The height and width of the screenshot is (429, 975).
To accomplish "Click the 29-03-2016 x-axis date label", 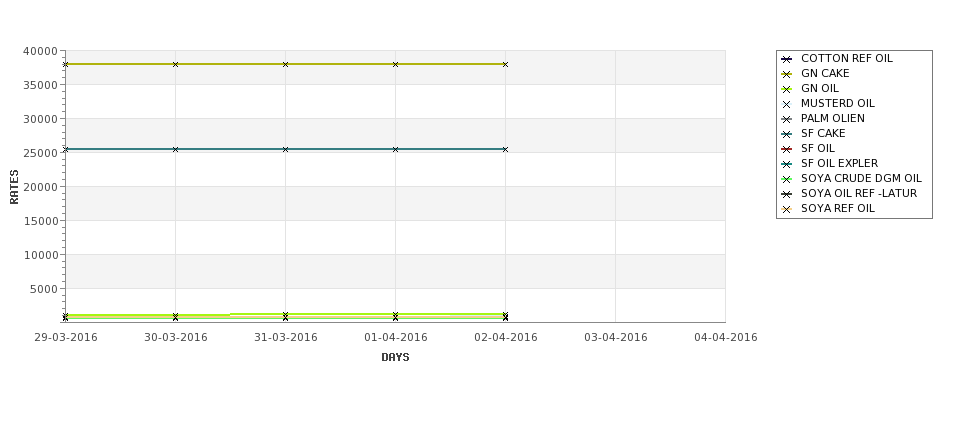I will [x=66, y=338].
